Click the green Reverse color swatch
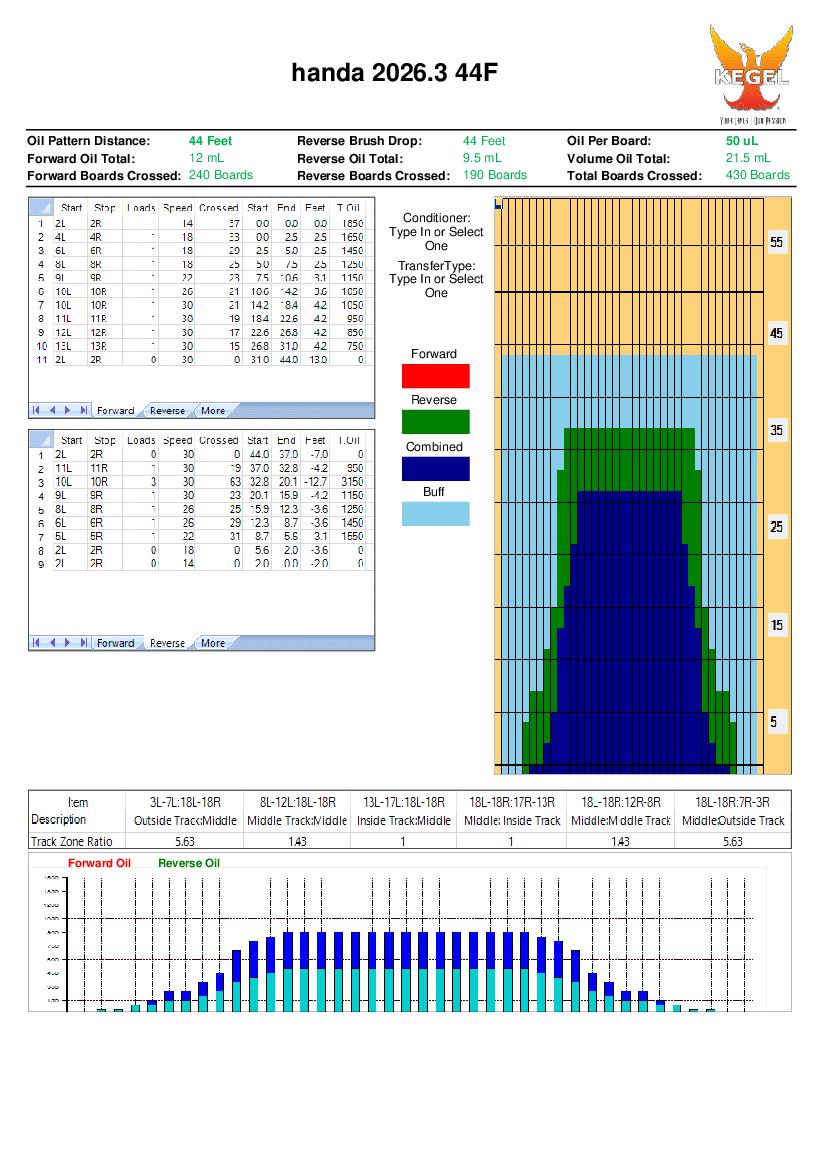The height and width of the screenshot is (1169, 826). pyautogui.click(x=435, y=422)
